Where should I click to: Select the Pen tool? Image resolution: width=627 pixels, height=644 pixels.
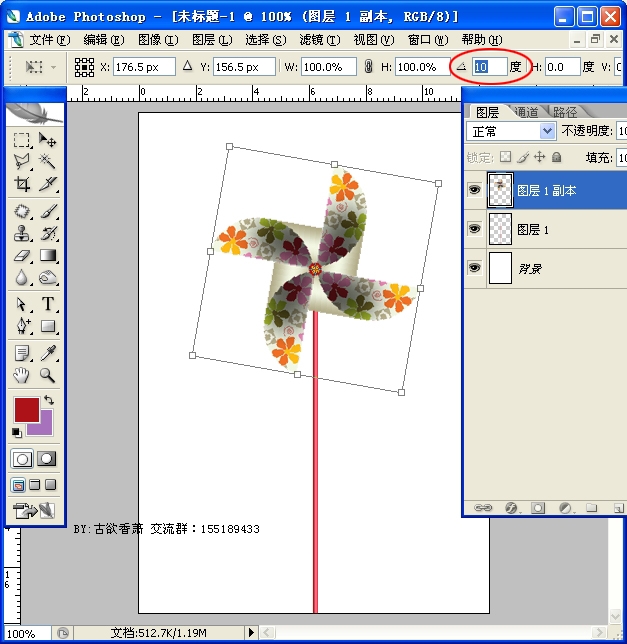22,326
